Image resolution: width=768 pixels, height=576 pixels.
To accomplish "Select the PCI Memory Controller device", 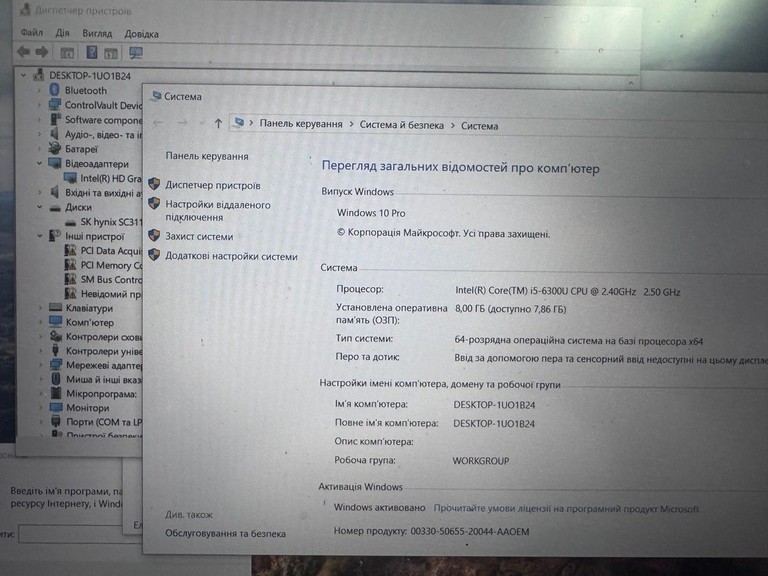I will (111, 265).
